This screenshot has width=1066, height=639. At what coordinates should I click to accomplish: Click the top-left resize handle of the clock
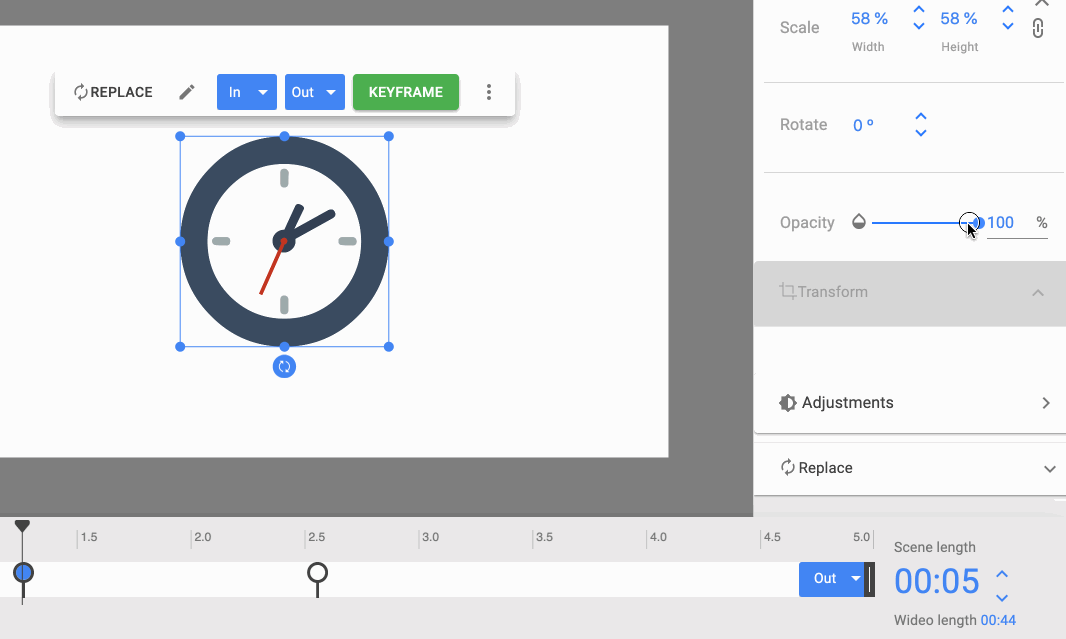pos(180,137)
